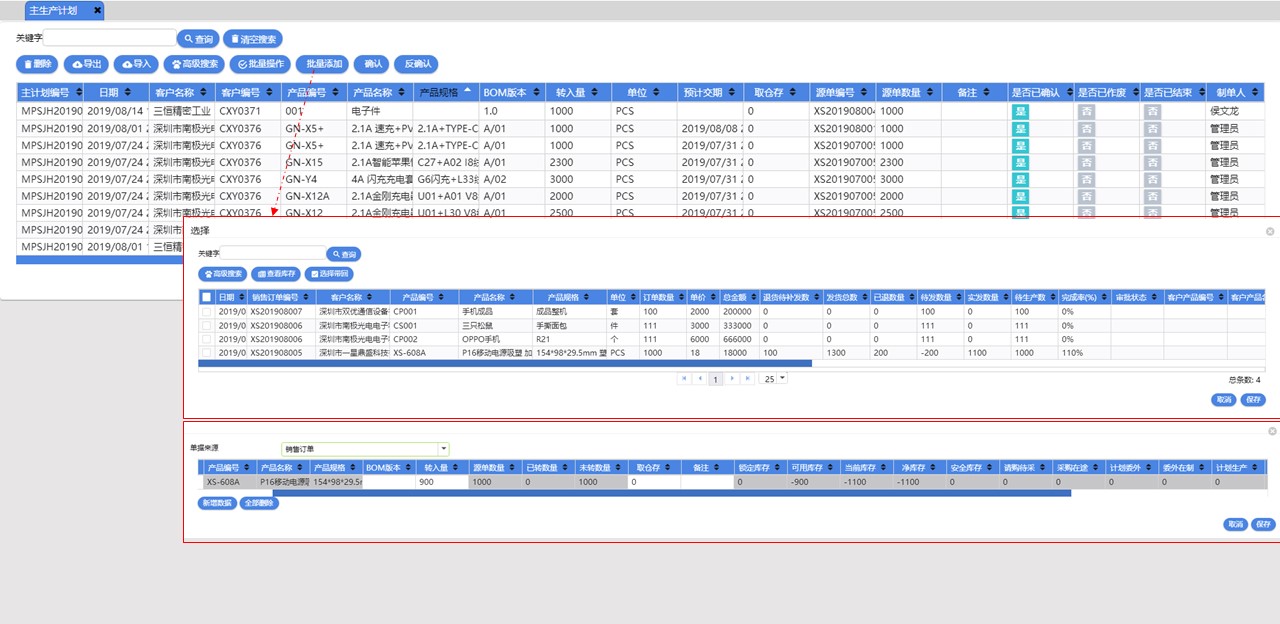Screen dimensions: 1280x624
Task: Click 查询 in the 选择 dialog
Action: click(x=344, y=254)
